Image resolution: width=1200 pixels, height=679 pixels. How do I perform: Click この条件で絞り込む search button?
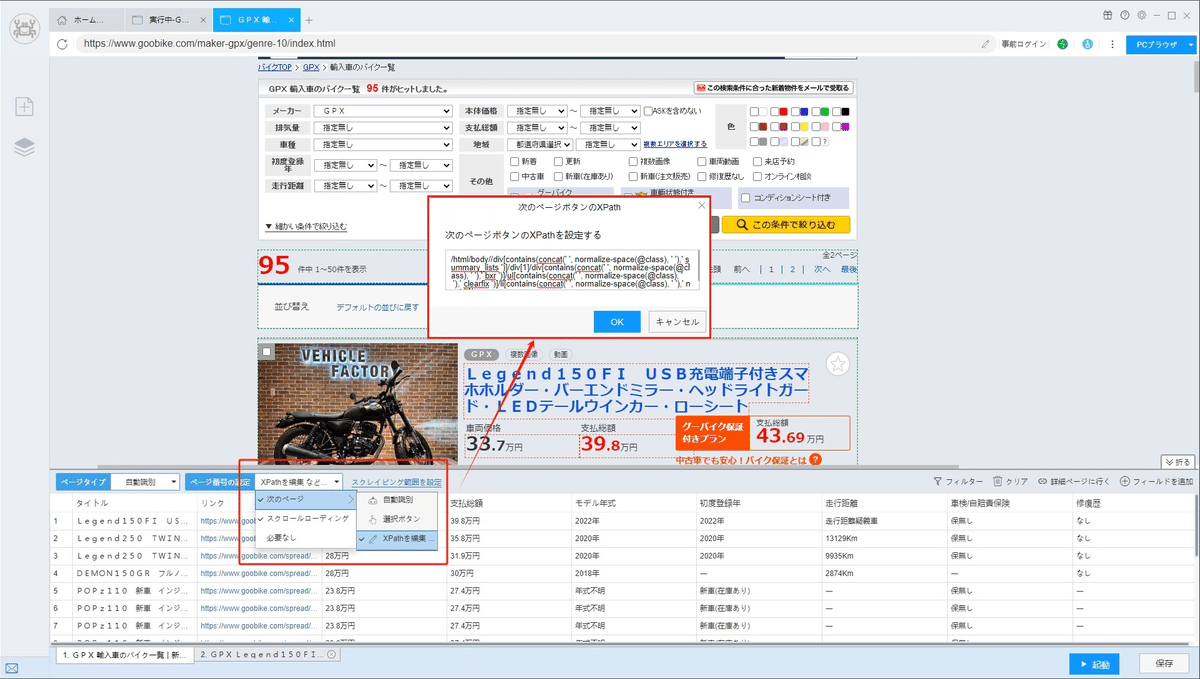click(x=786, y=225)
